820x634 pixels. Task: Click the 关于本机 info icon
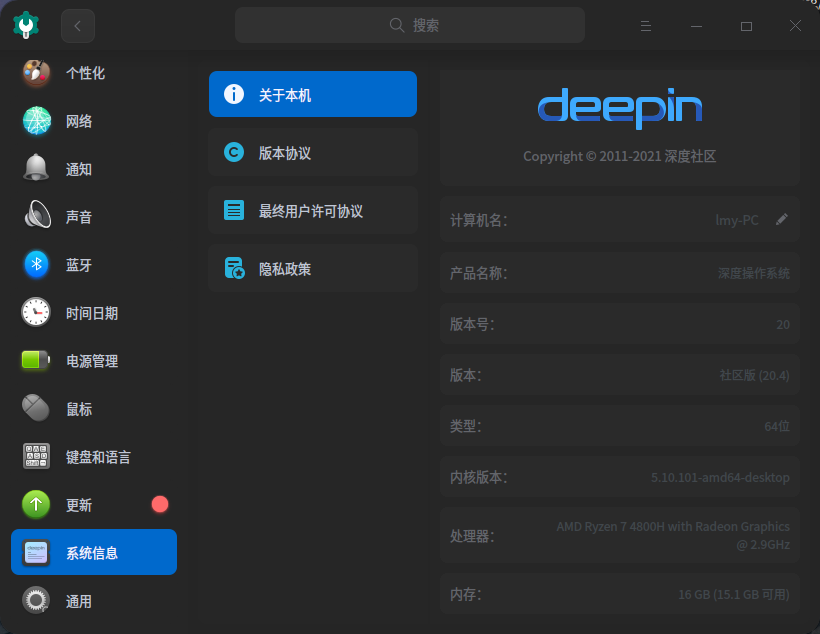point(234,94)
